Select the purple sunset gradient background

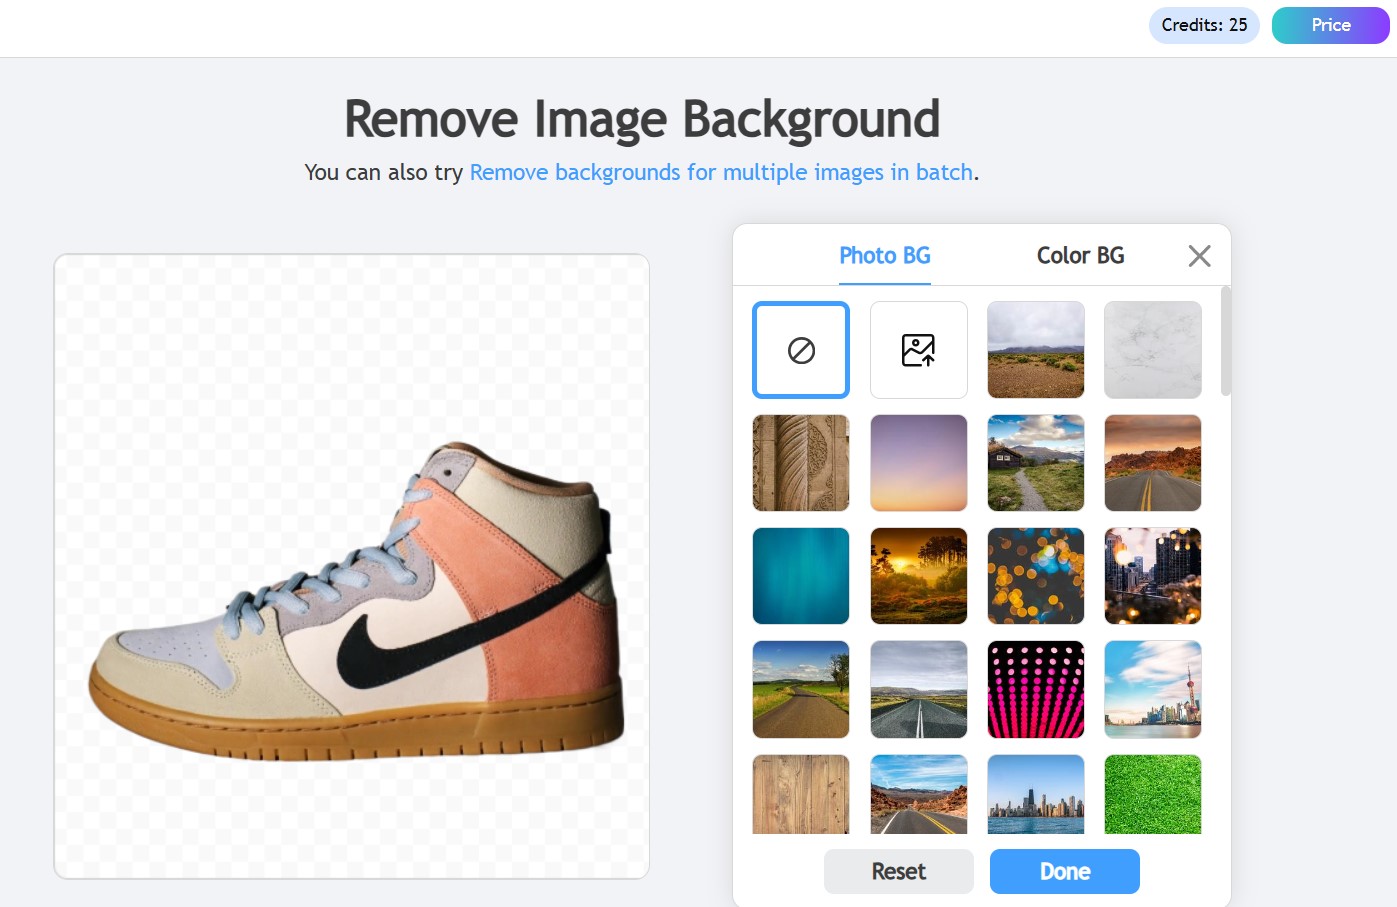918,463
